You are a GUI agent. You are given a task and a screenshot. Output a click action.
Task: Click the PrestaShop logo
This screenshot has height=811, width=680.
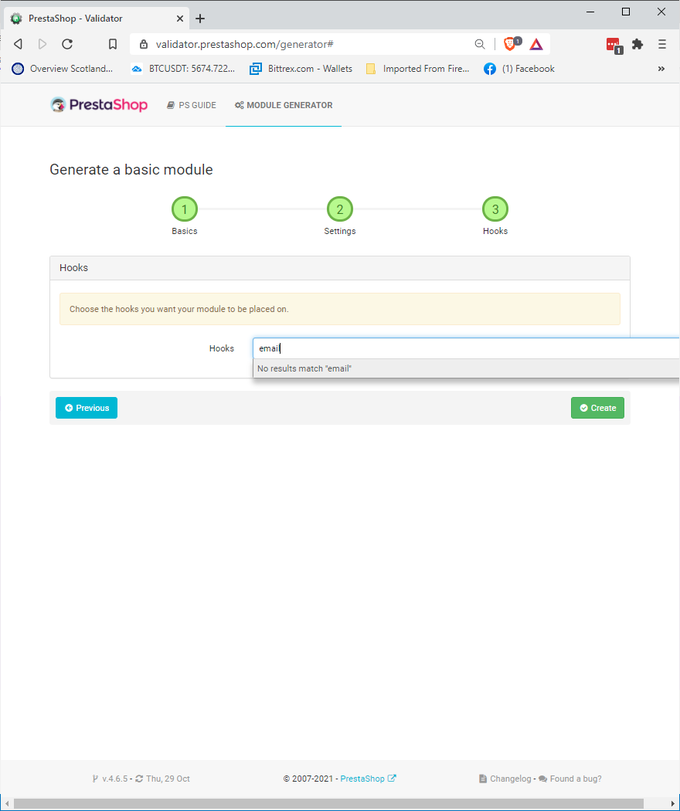tap(99, 105)
